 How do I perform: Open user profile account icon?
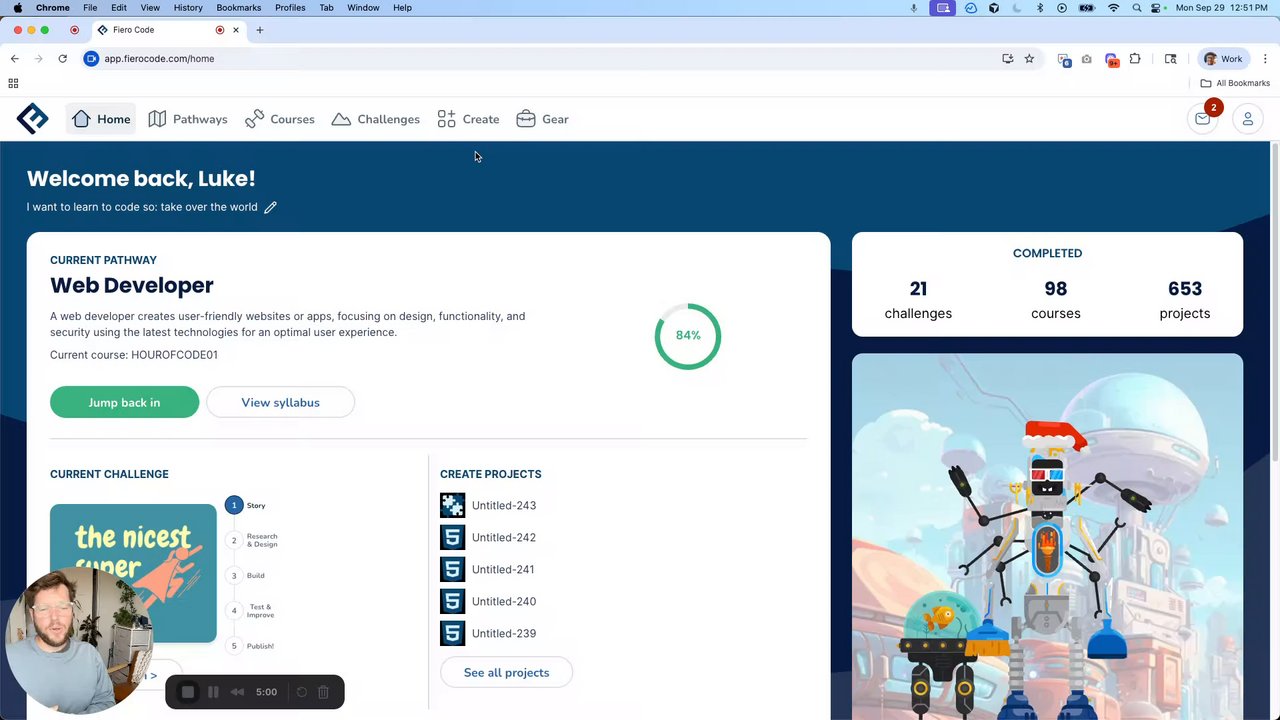coord(1248,119)
